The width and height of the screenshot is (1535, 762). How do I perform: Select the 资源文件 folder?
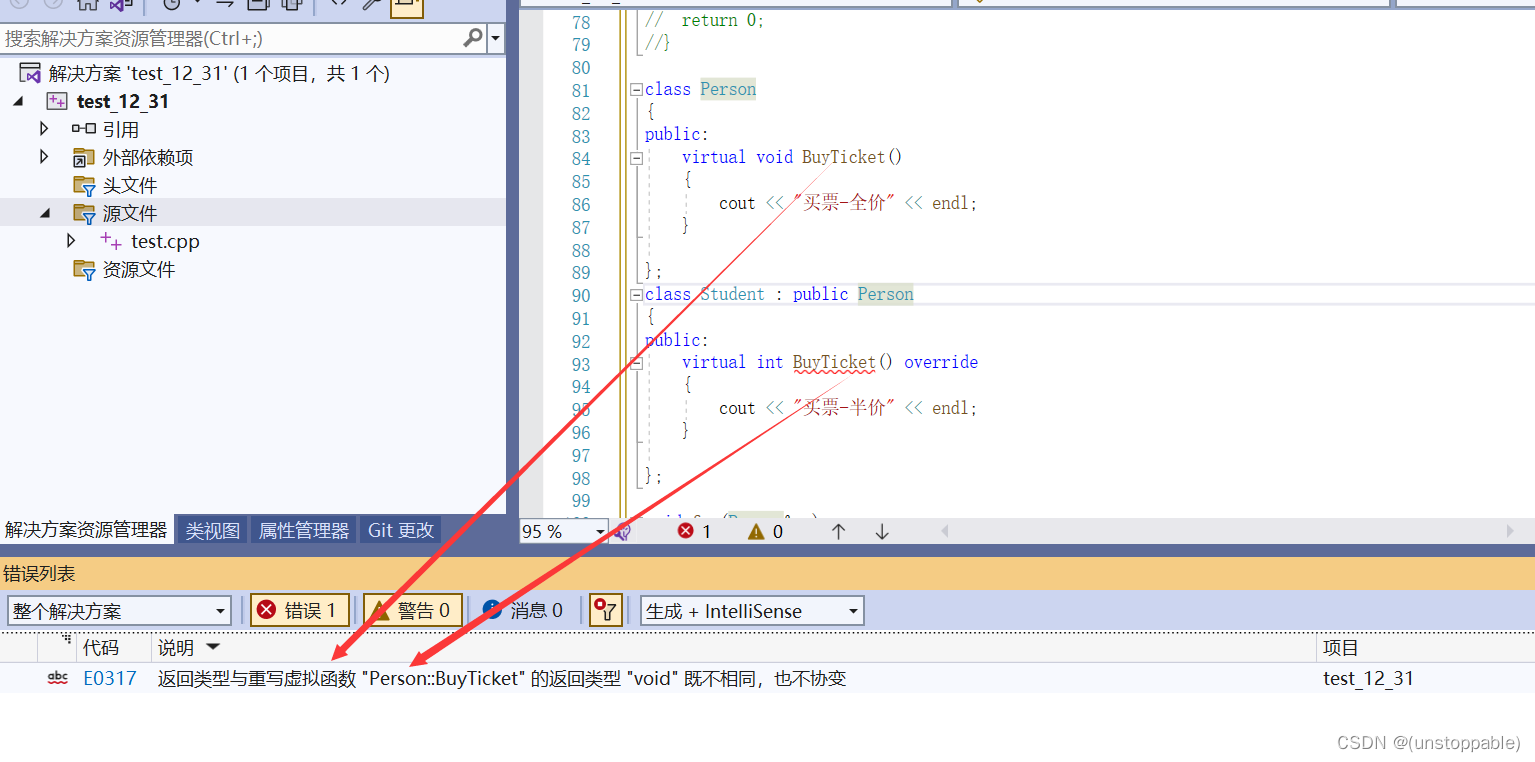(x=139, y=270)
